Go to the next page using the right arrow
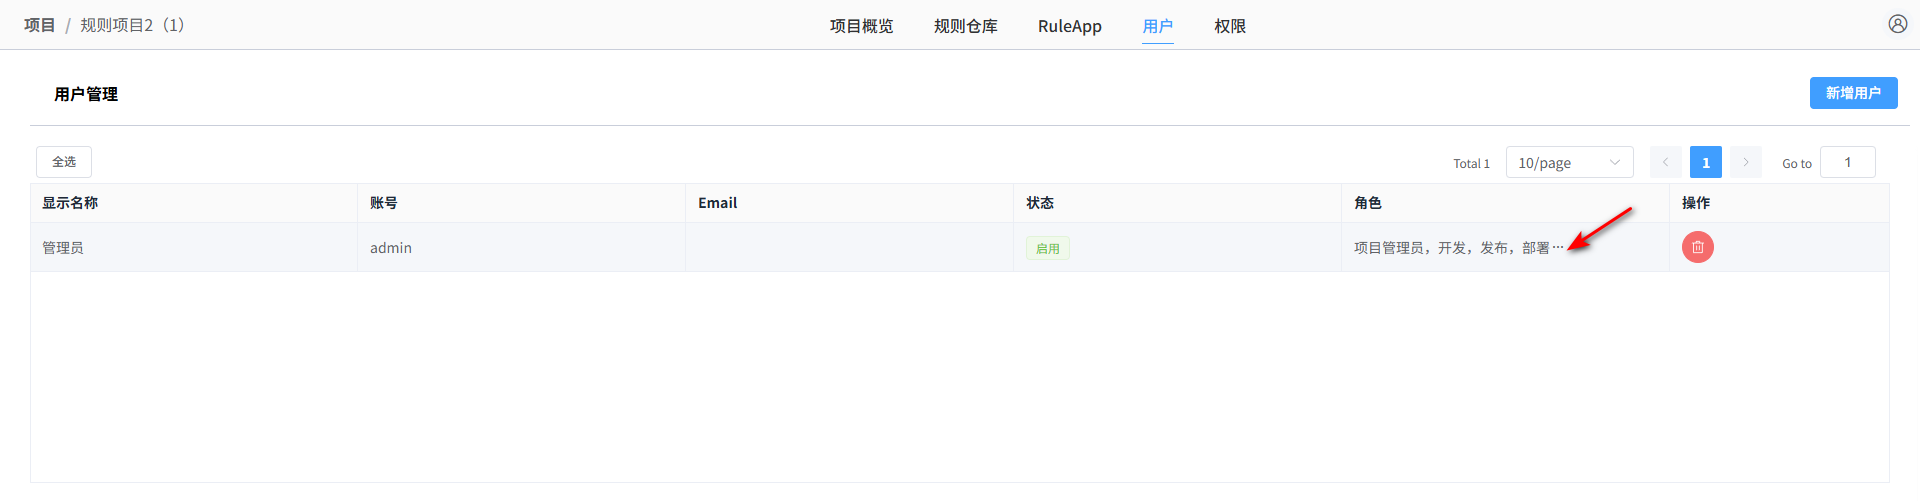The image size is (1920, 501). tap(1745, 162)
